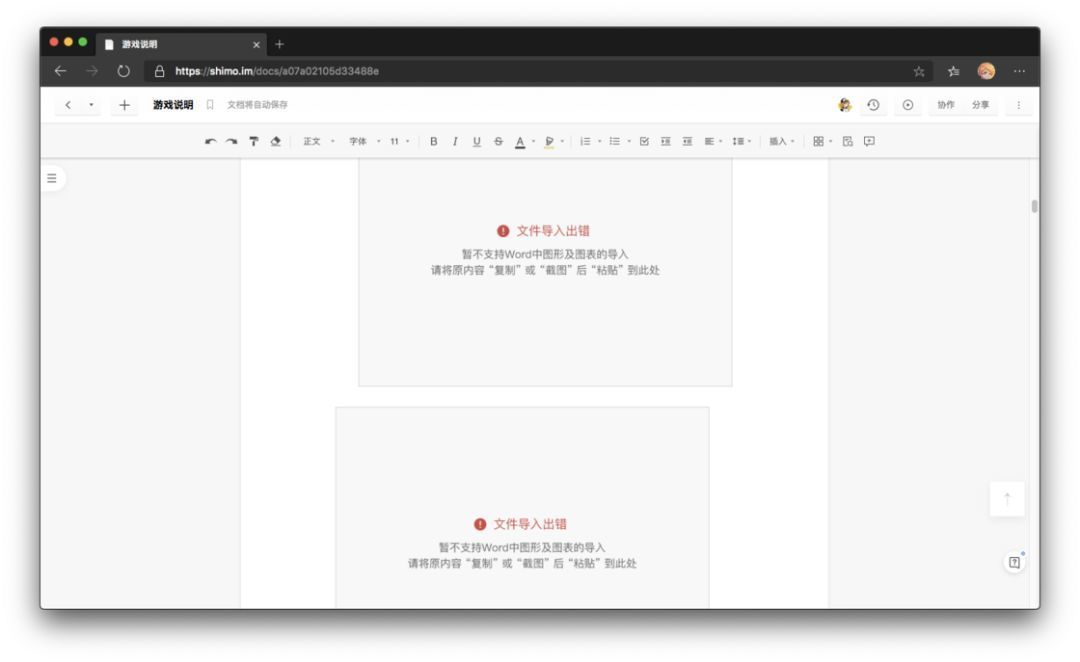Open the document outline sidebar icon

point(52,178)
